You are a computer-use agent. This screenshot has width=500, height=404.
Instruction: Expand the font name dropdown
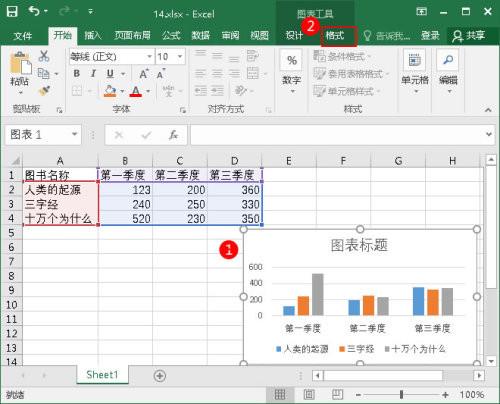pyautogui.click(x=150, y=56)
